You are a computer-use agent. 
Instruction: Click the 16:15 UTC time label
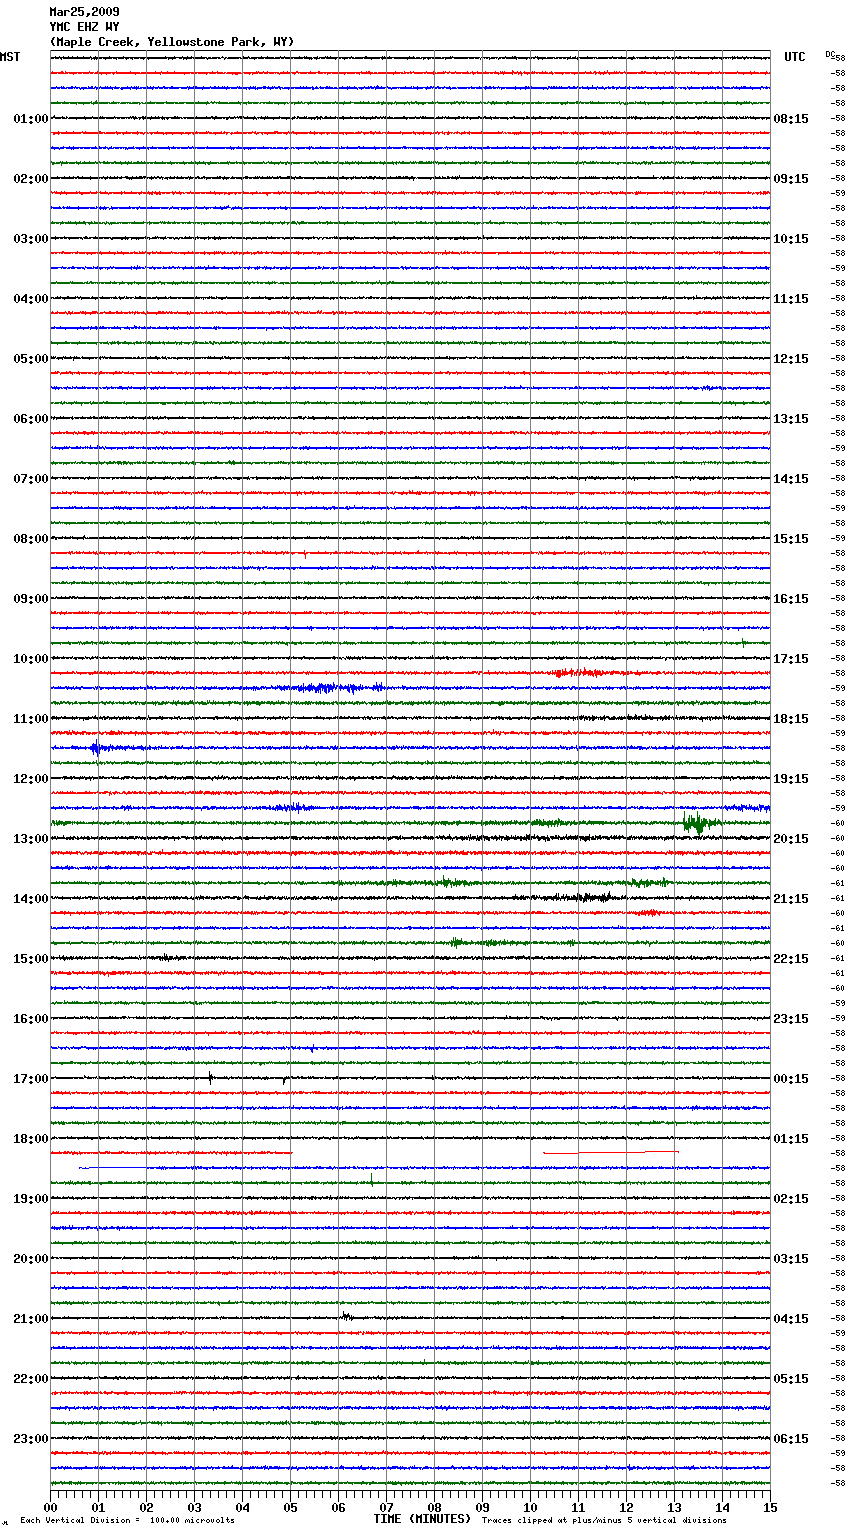[791, 599]
